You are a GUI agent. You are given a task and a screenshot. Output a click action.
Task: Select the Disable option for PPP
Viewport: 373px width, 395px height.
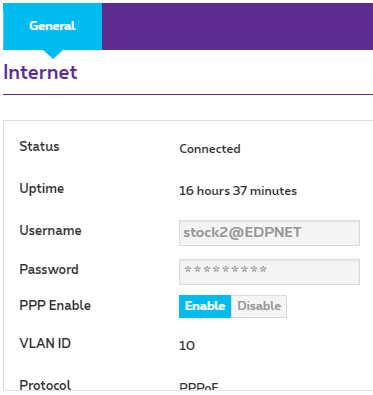[259, 306]
